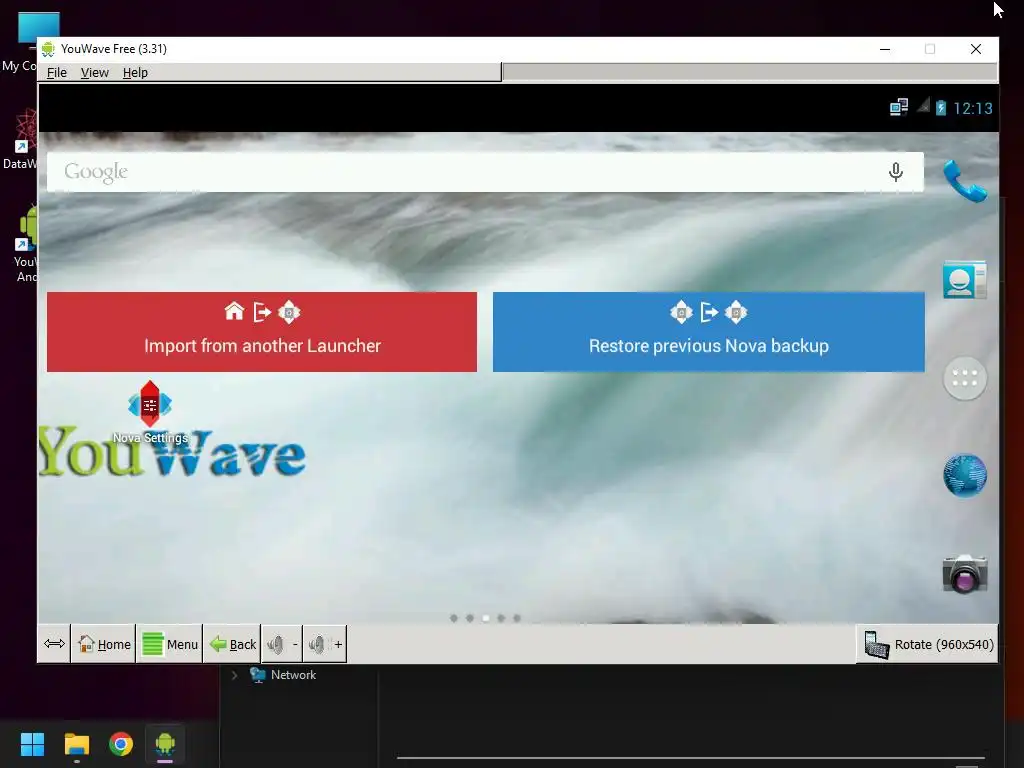Open the Camera app icon
The height and width of the screenshot is (768, 1024).
coord(965,574)
